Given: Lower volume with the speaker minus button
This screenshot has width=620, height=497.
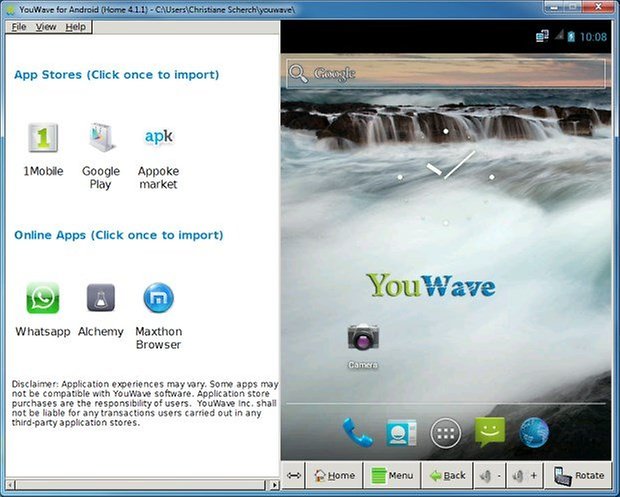Looking at the screenshot, I should 490,475.
